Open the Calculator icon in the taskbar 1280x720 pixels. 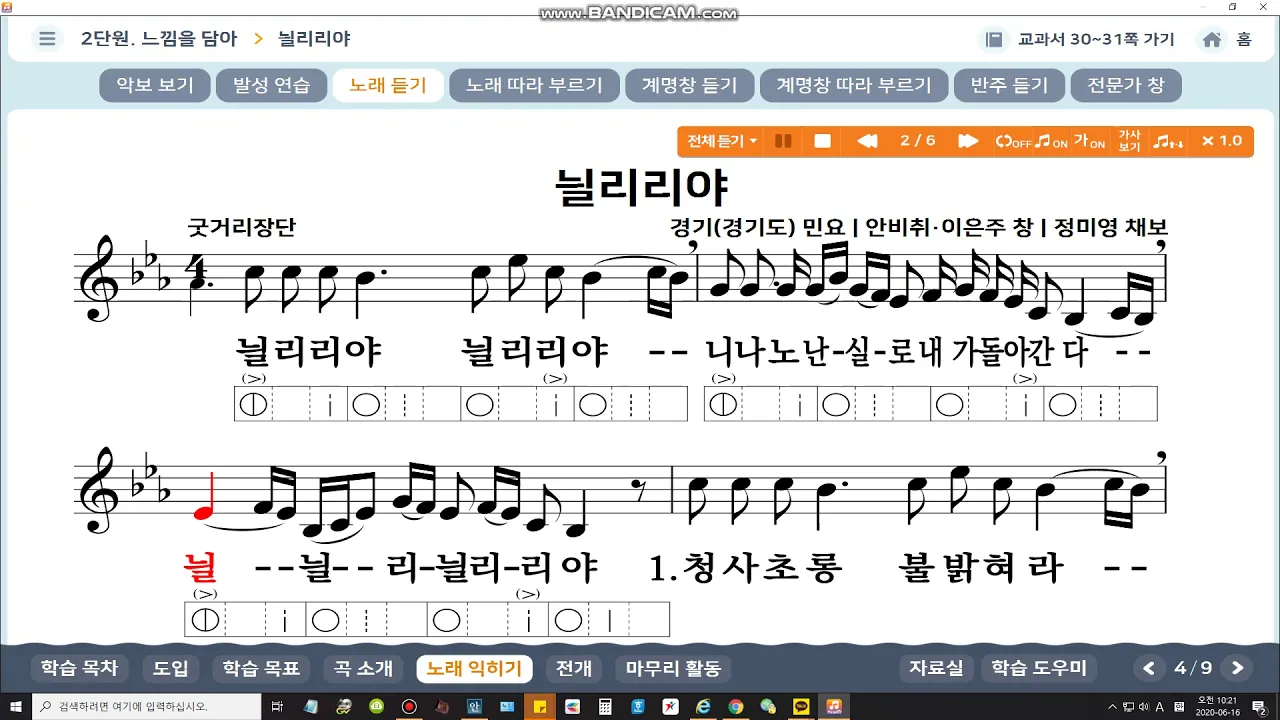[x=605, y=706]
